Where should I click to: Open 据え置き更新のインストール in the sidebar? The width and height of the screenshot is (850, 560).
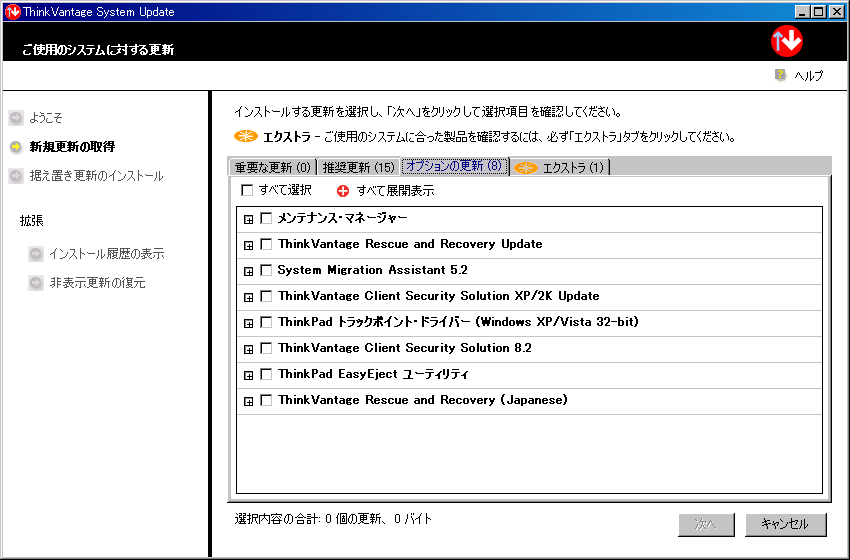coord(96,176)
